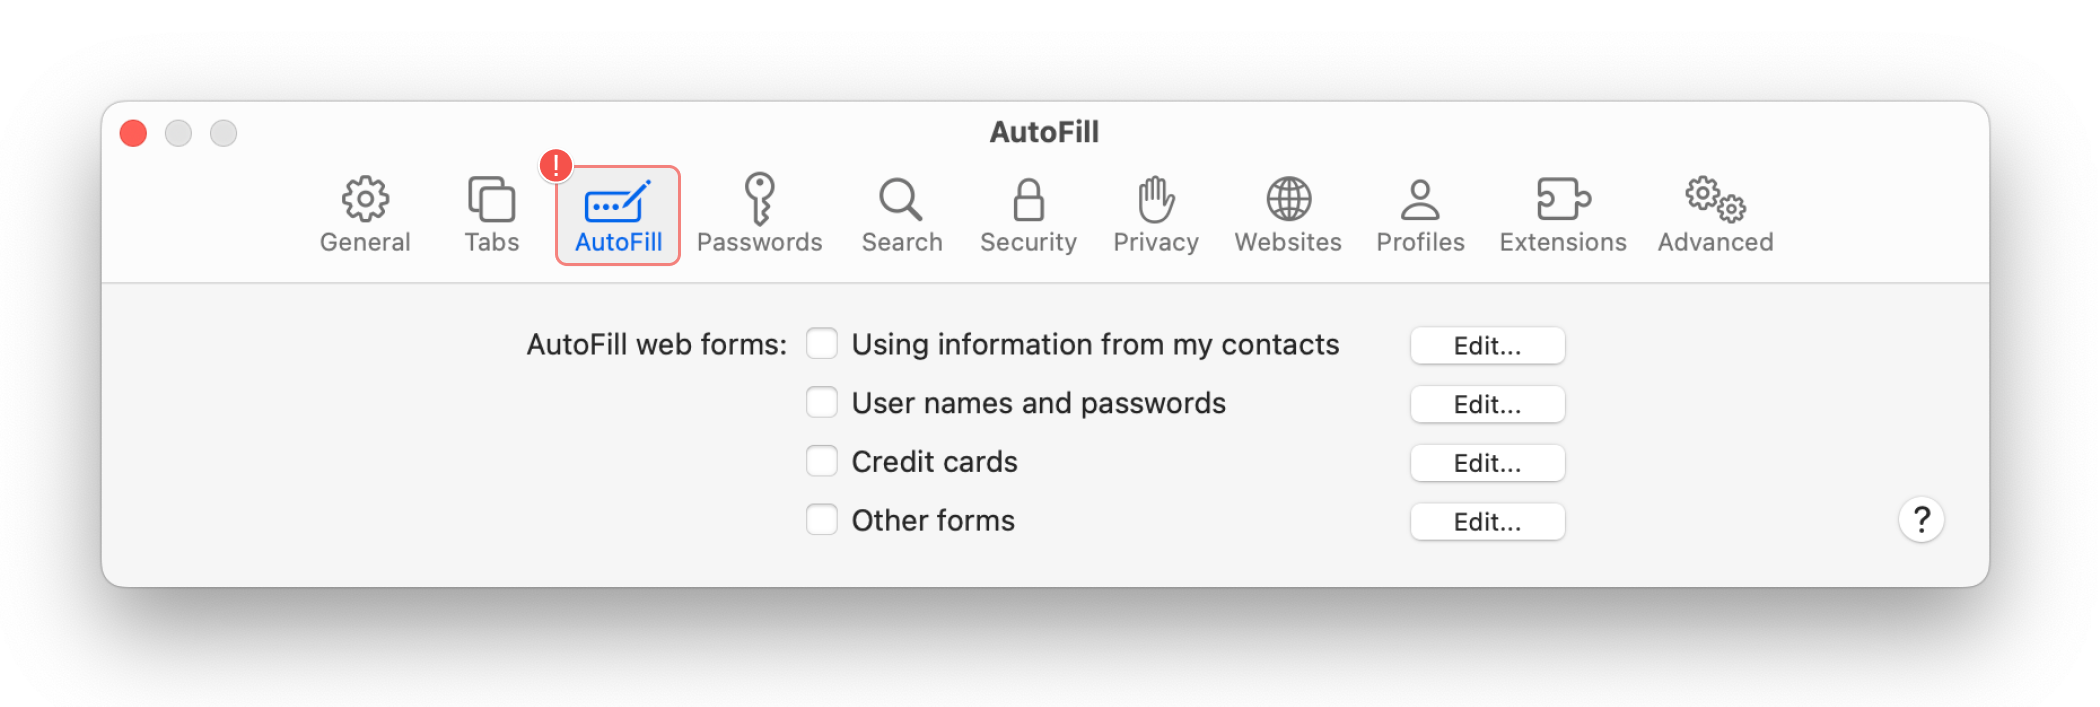Screen dimensions: 2100x707
Task: Select the Profiles icon
Action: click(x=1420, y=213)
